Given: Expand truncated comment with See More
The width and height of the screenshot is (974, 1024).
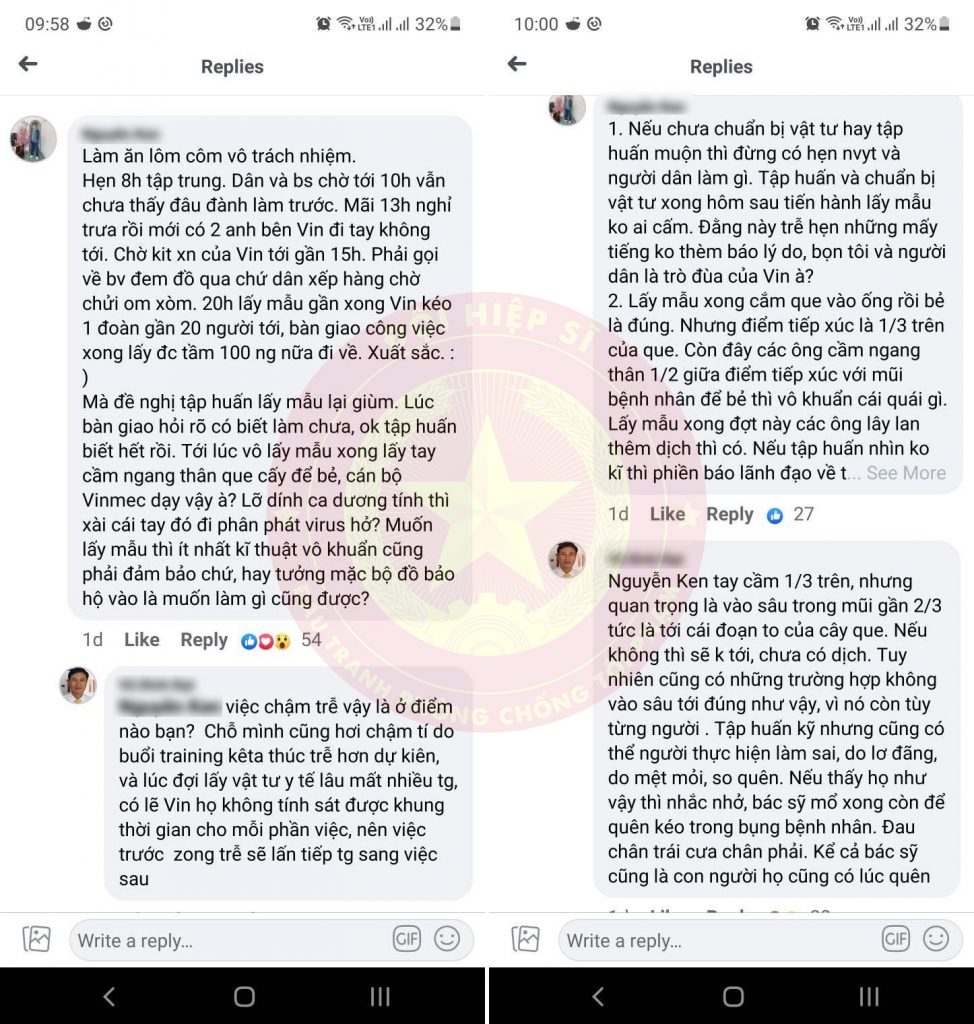Looking at the screenshot, I should (906, 473).
